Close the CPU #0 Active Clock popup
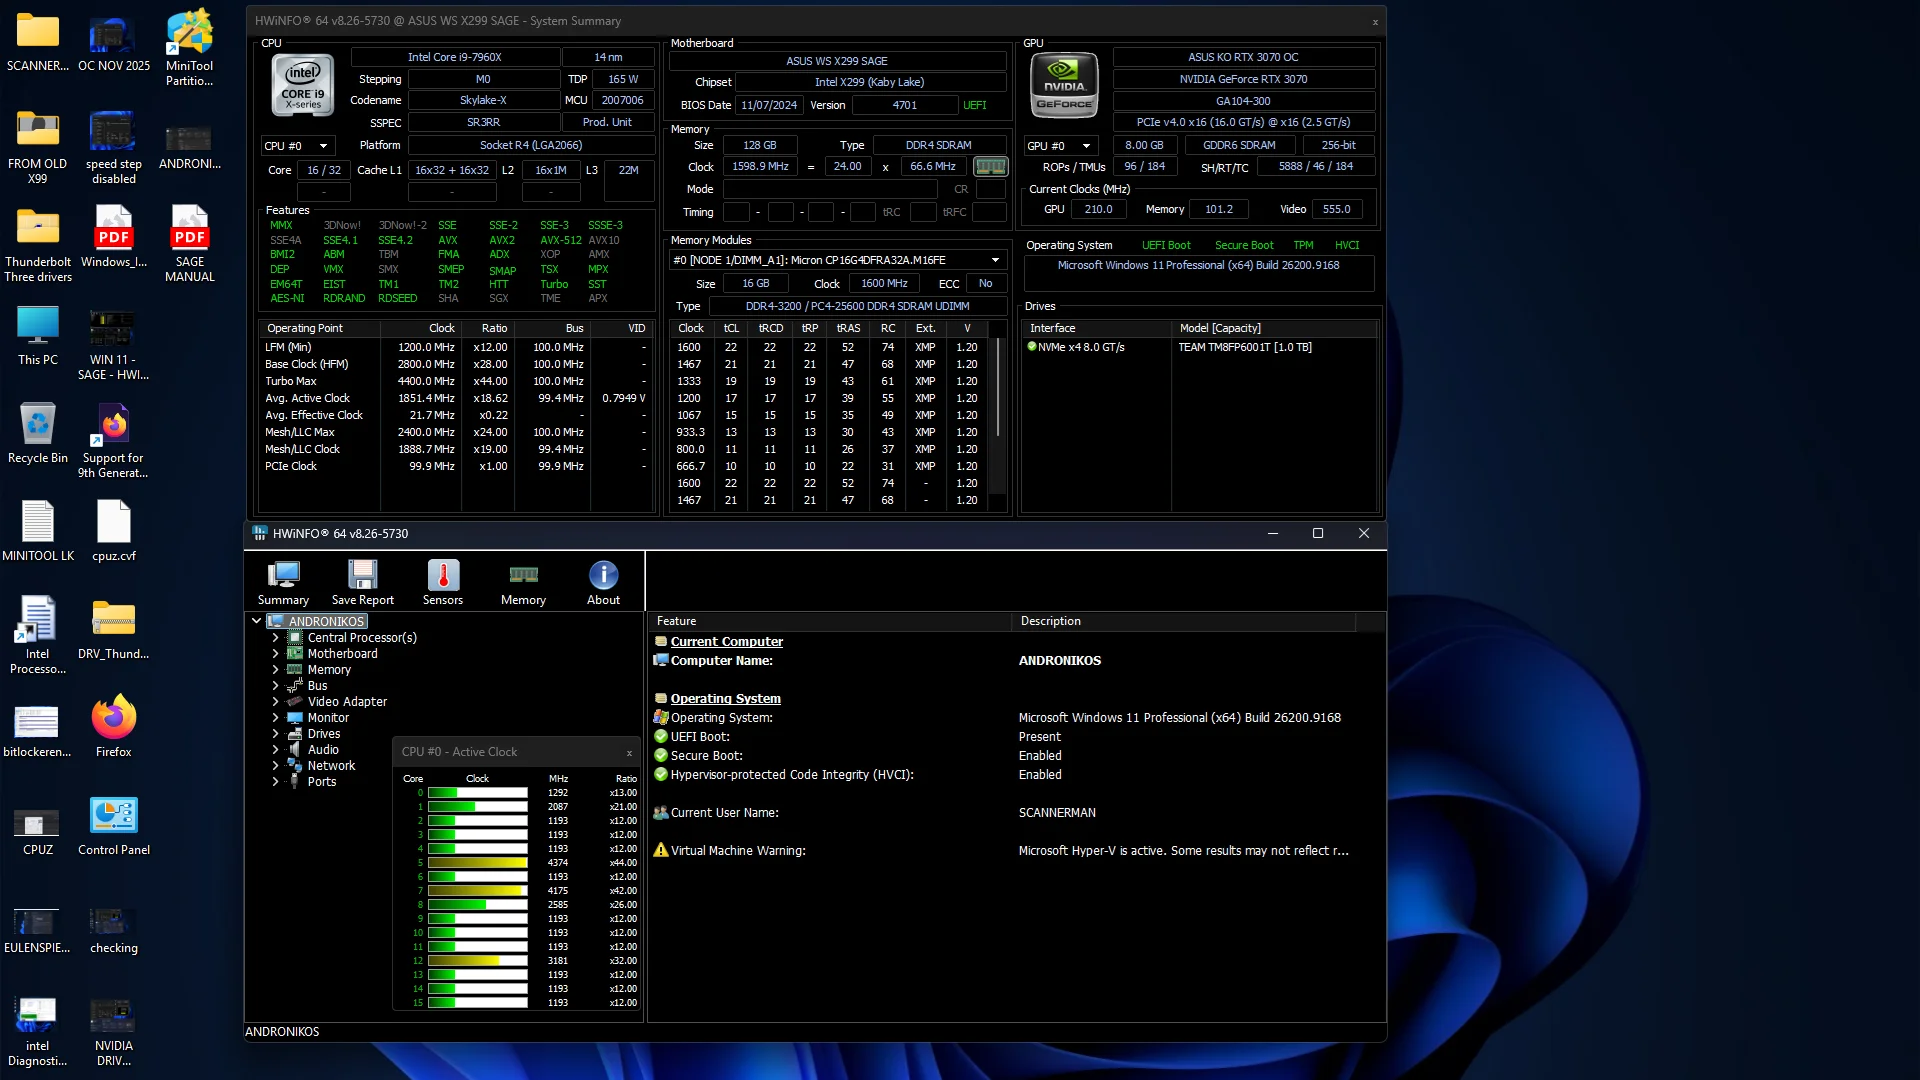This screenshot has width=1920, height=1080. click(x=629, y=752)
